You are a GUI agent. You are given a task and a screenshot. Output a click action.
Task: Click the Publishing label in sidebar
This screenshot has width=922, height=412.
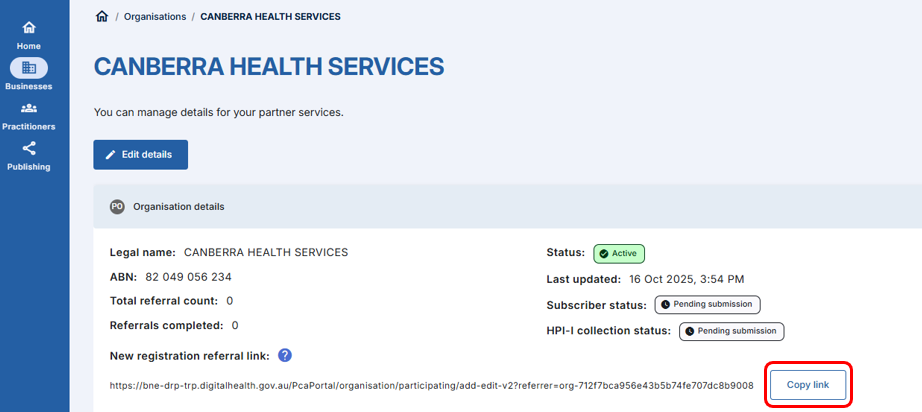coord(29,167)
